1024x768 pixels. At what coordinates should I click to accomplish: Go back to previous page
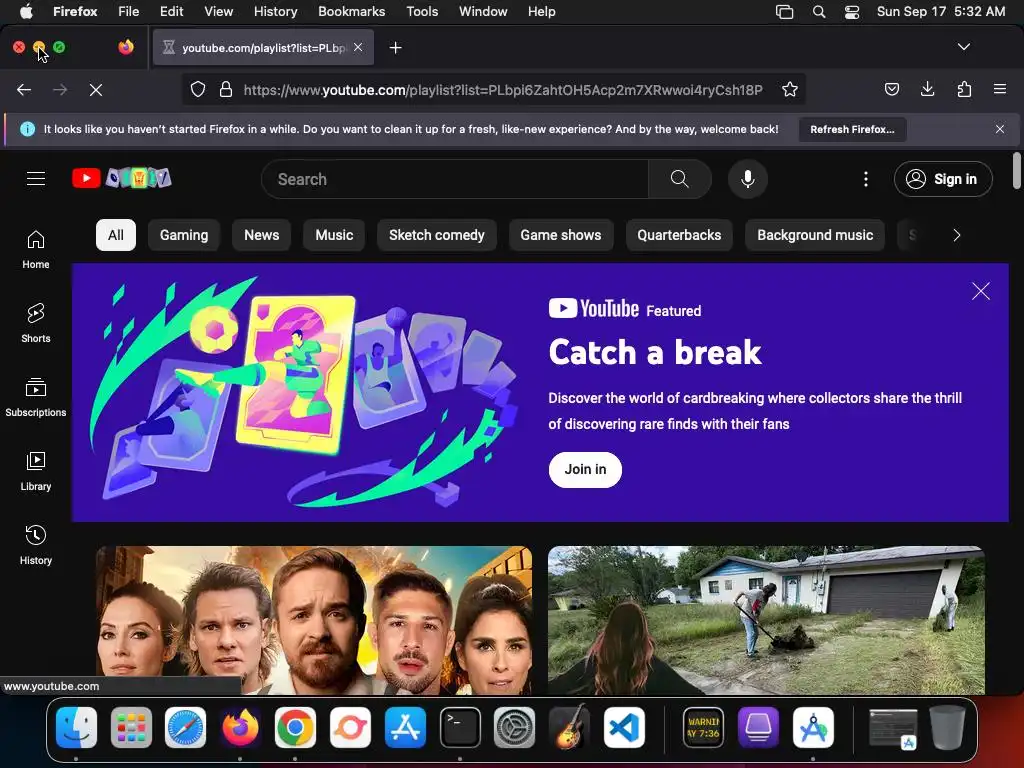(24, 90)
